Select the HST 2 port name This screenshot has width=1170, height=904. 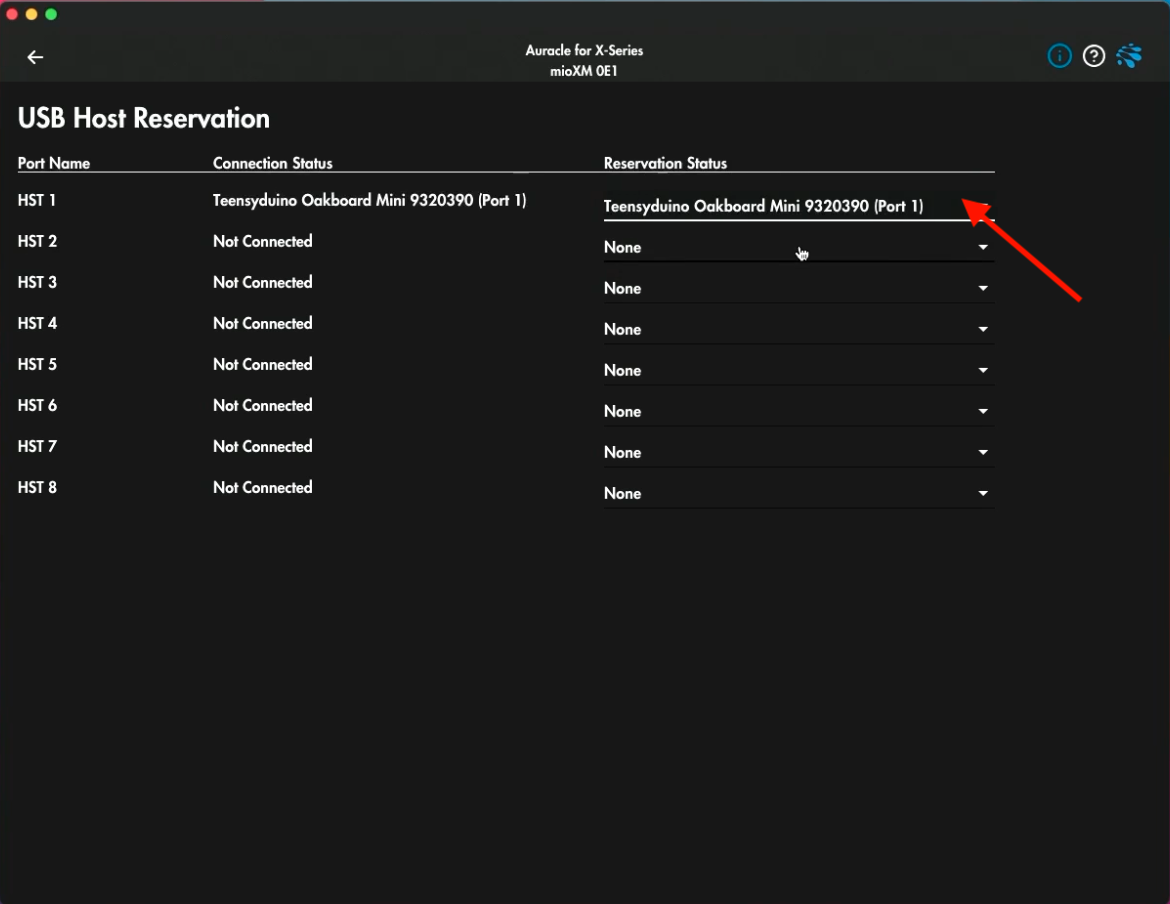coord(37,242)
